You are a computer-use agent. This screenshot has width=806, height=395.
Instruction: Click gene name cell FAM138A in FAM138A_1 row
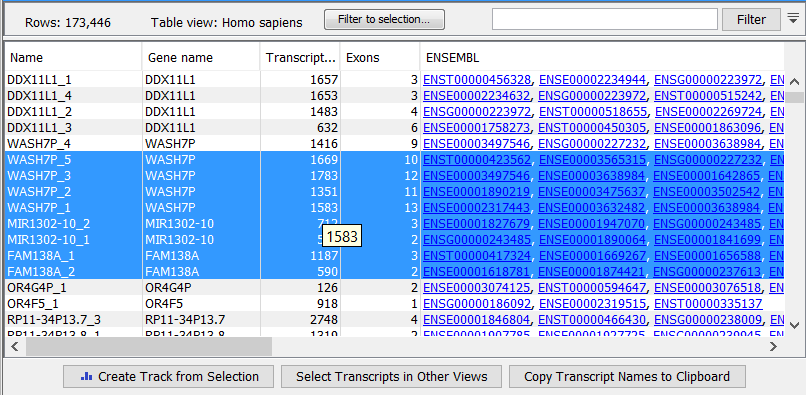point(172,256)
